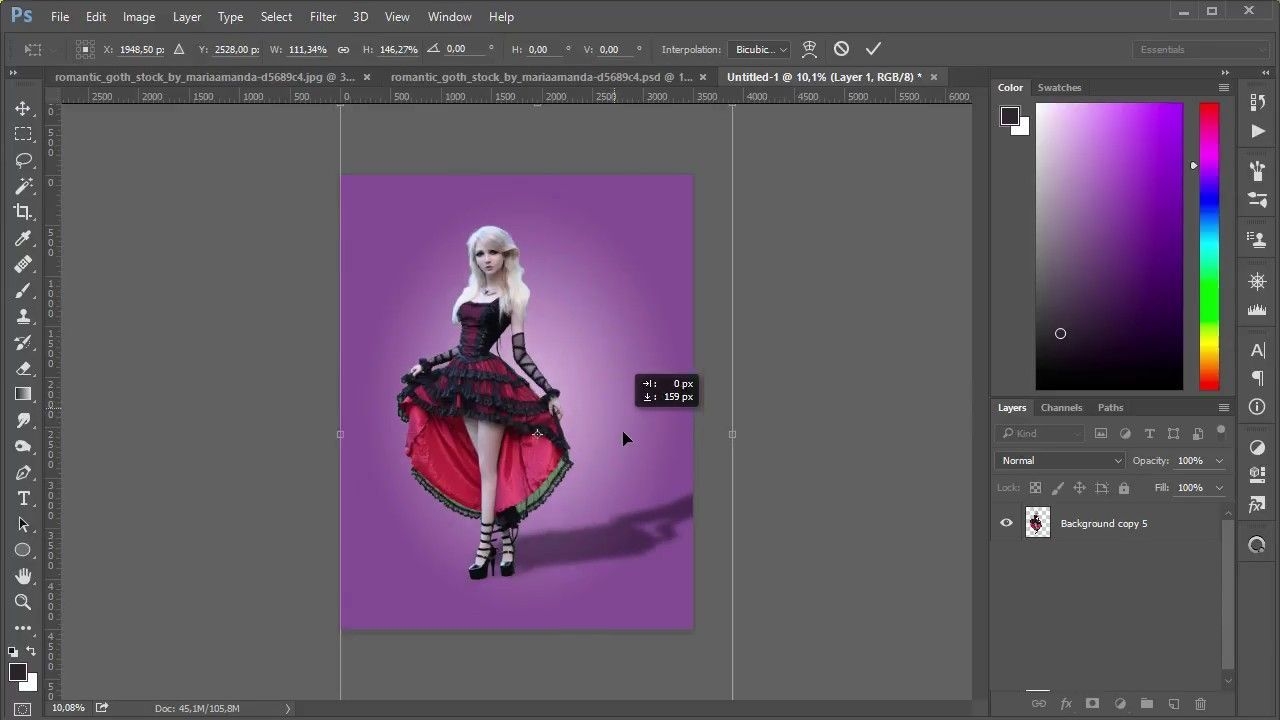Toggle lock position

point(1079,488)
